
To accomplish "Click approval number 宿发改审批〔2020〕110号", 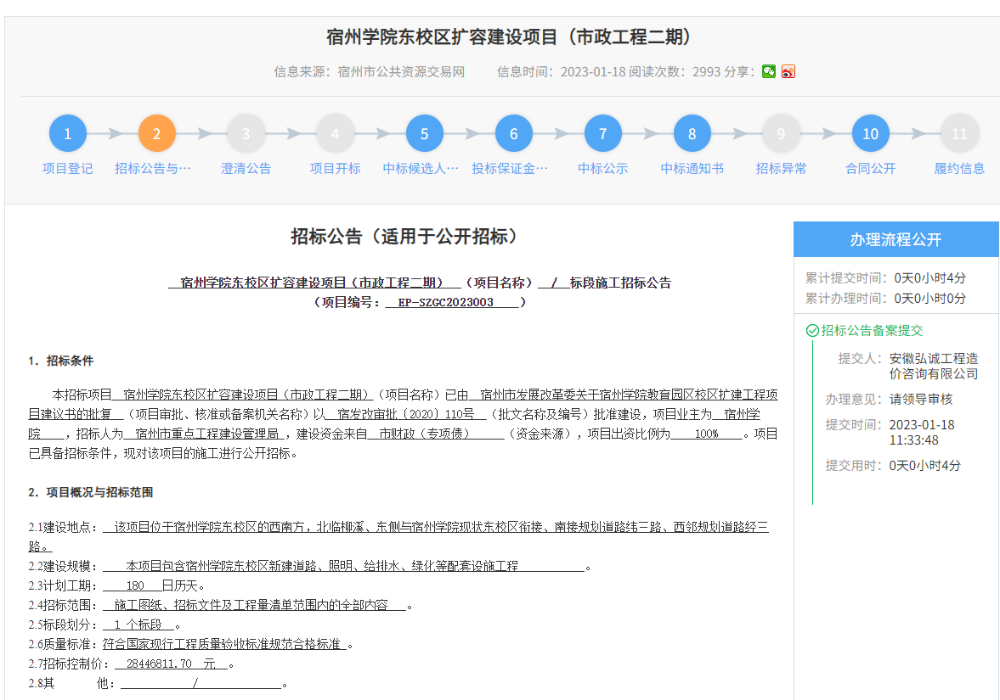I will coord(406,414).
